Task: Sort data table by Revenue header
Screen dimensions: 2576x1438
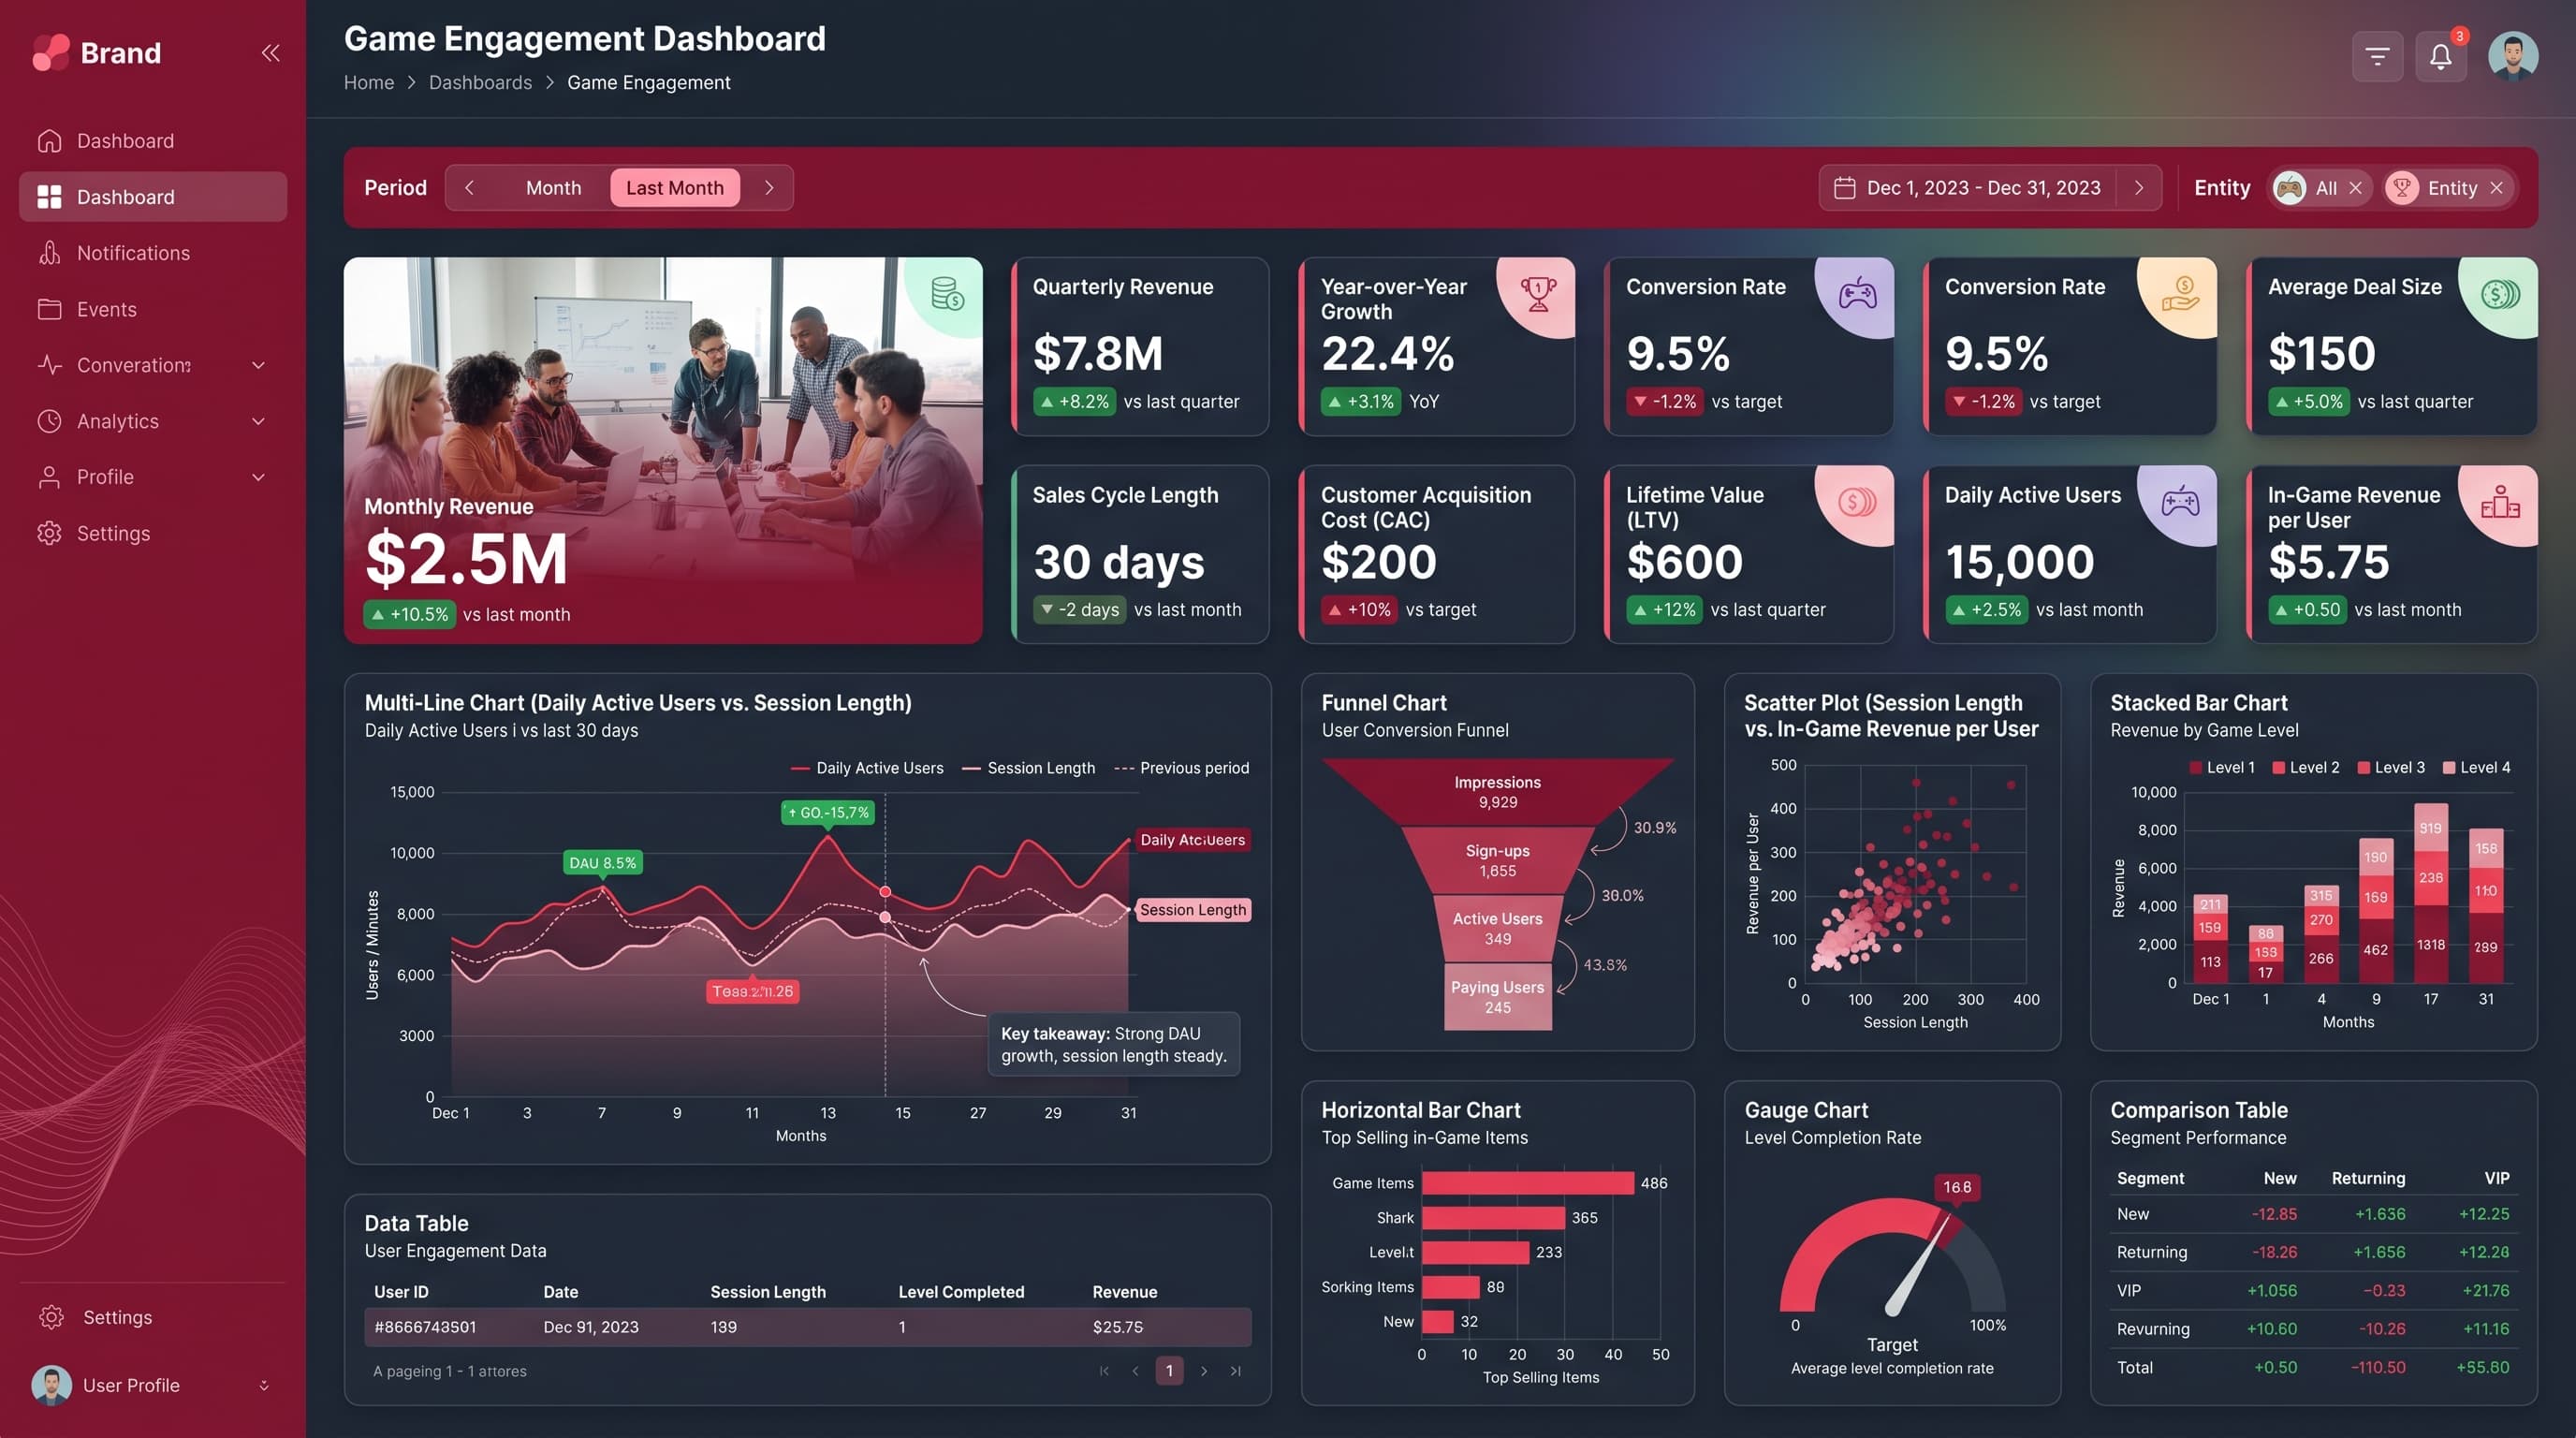Action: pos(1124,1292)
